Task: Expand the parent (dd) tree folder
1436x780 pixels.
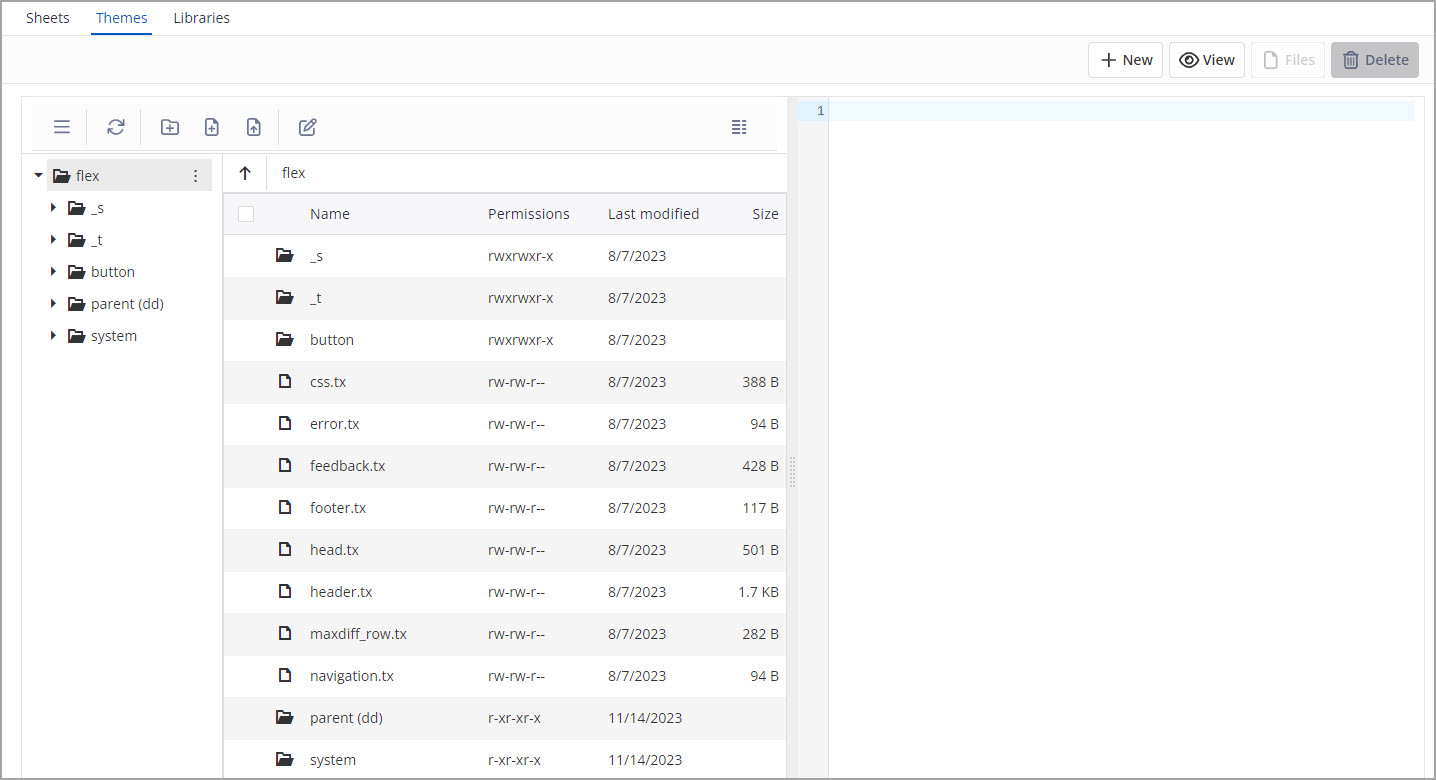Action: point(53,304)
